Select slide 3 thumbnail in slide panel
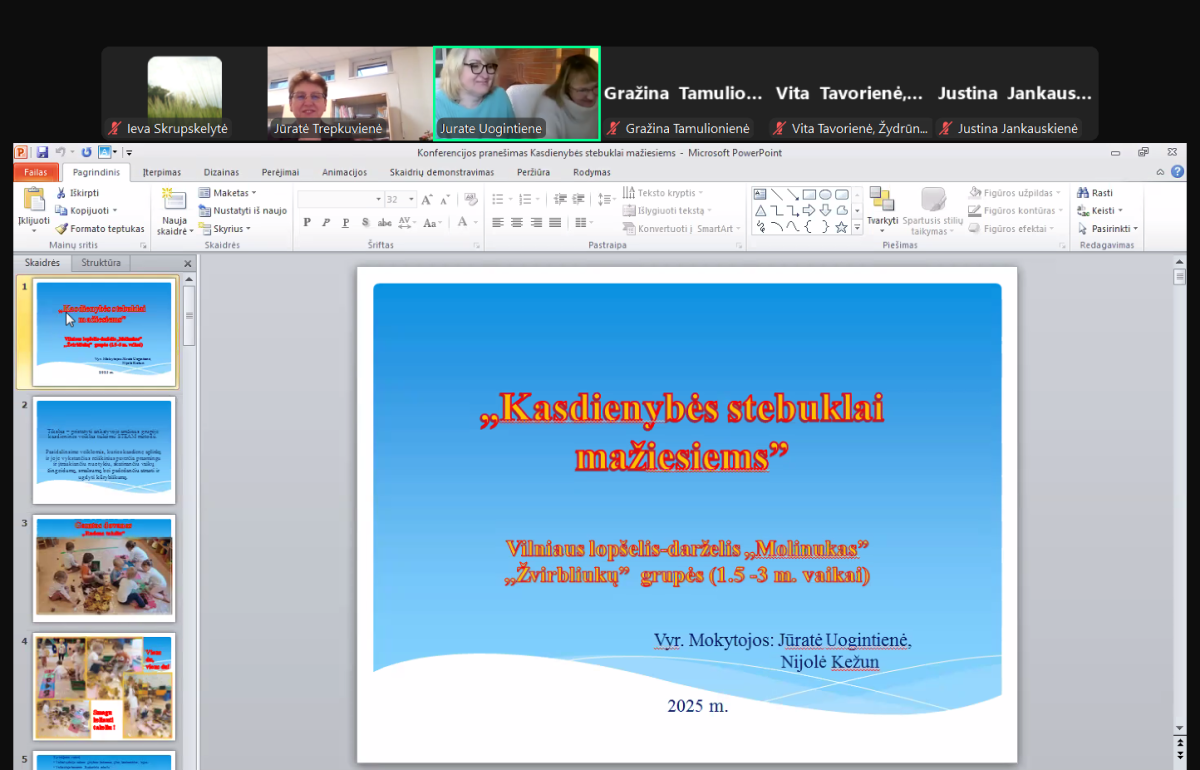 coord(104,566)
